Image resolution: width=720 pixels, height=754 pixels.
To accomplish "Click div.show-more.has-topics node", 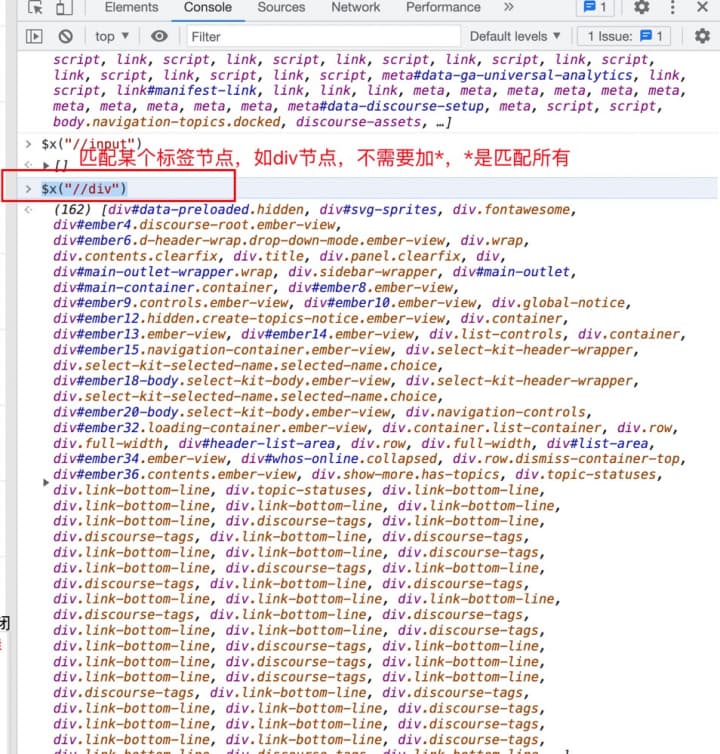I will (x=405, y=475).
